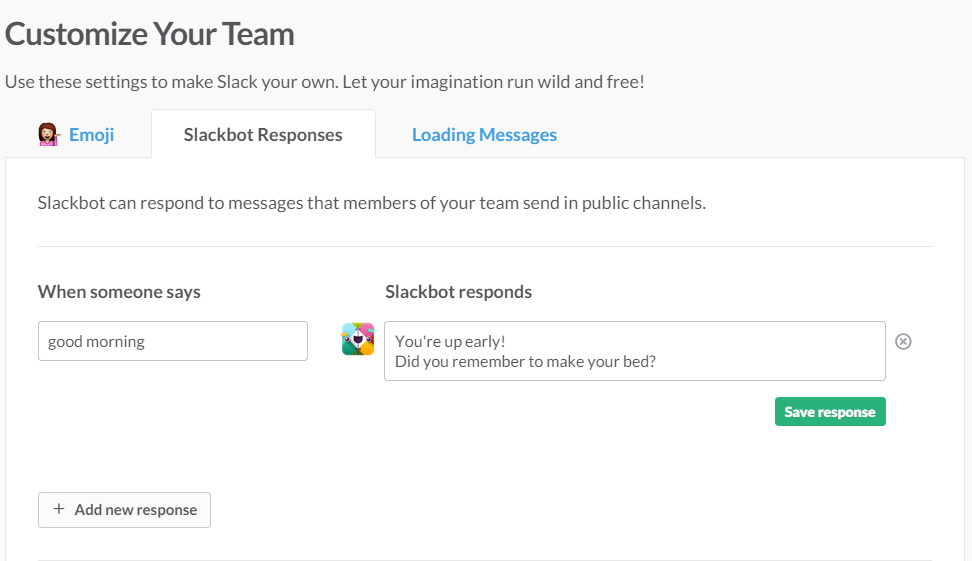The height and width of the screenshot is (561, 972).
Task: Click the 'Customize Your Team' heading
Action: pos(149,34)
